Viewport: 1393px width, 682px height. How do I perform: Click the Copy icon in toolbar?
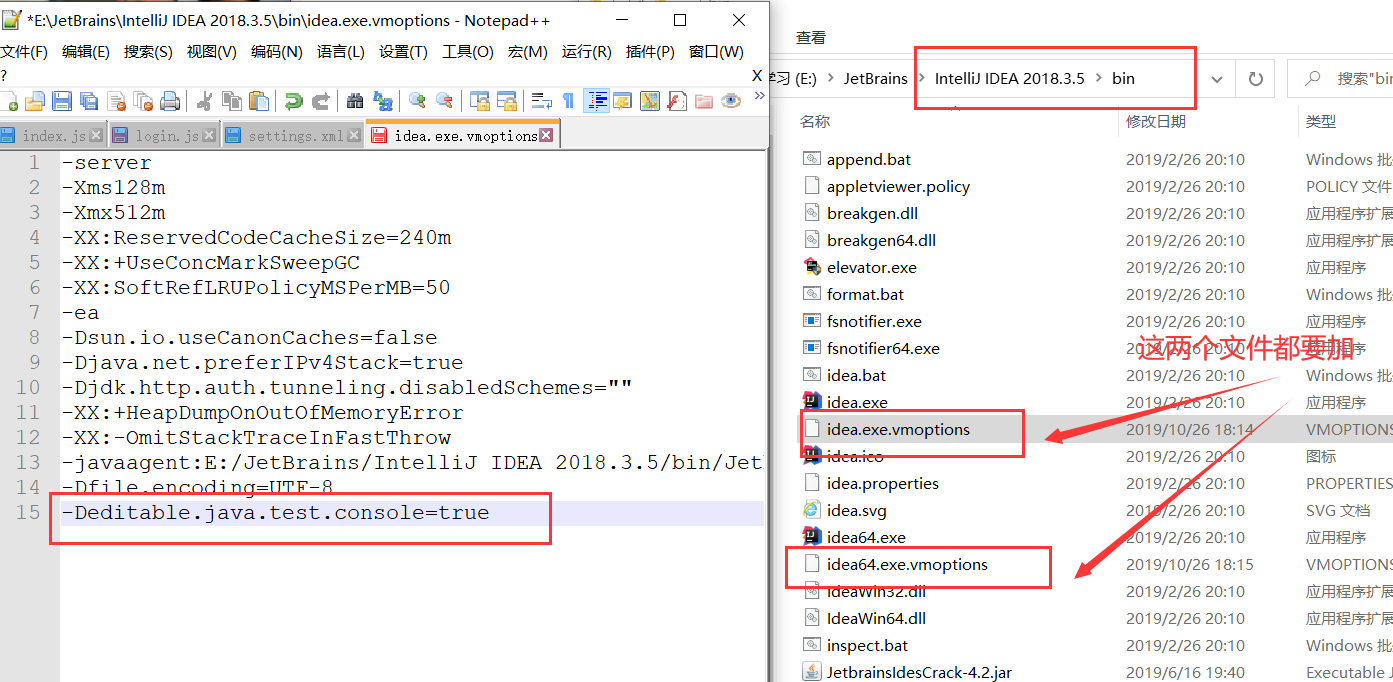tap(232, 101)
